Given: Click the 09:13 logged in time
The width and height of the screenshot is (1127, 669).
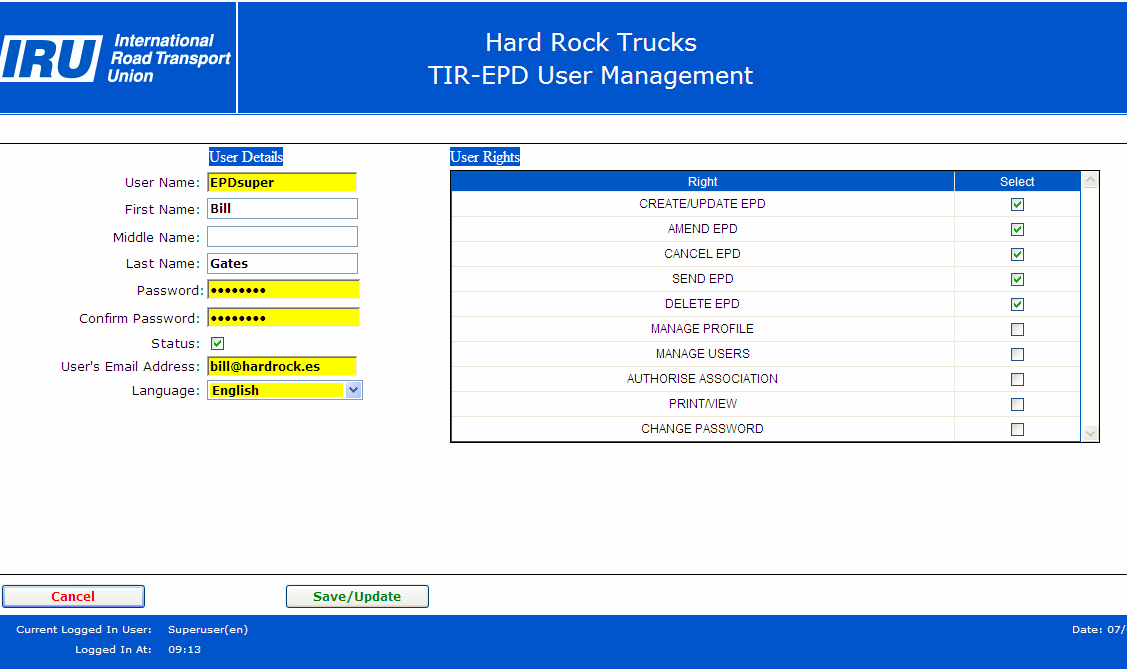Looking at the screenshot, I should pyautogui.click(x=185, y=650).
